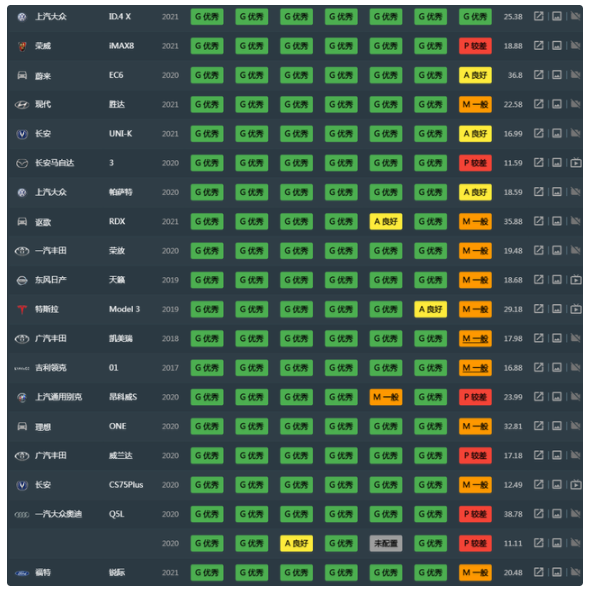Select model name Q5L

(x=117, y=514)
